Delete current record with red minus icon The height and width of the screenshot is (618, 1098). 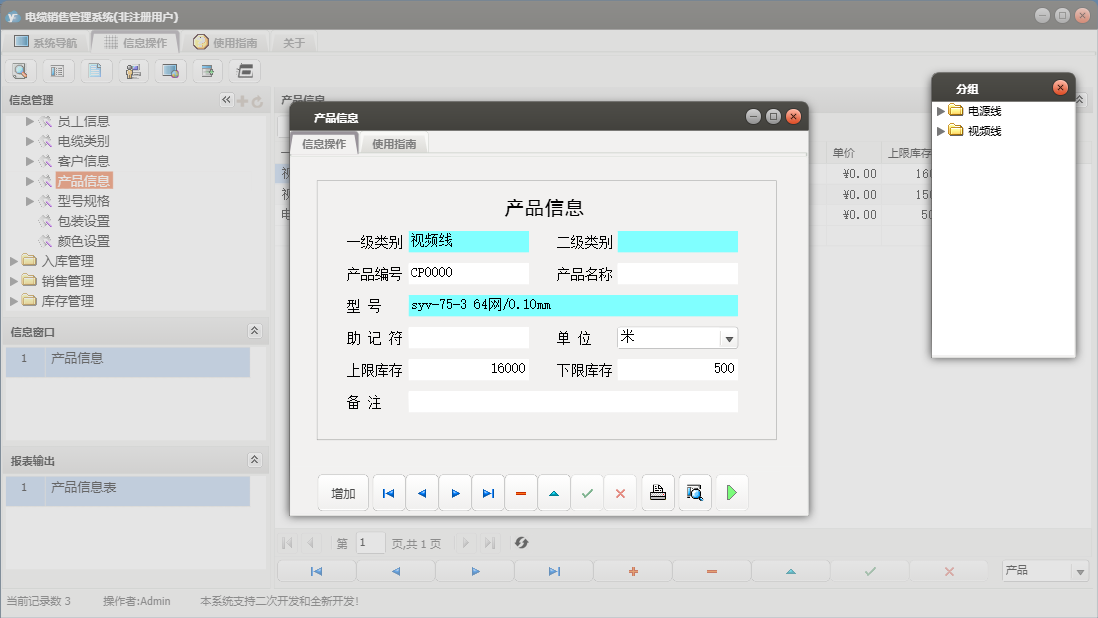(x=521, y=492)
